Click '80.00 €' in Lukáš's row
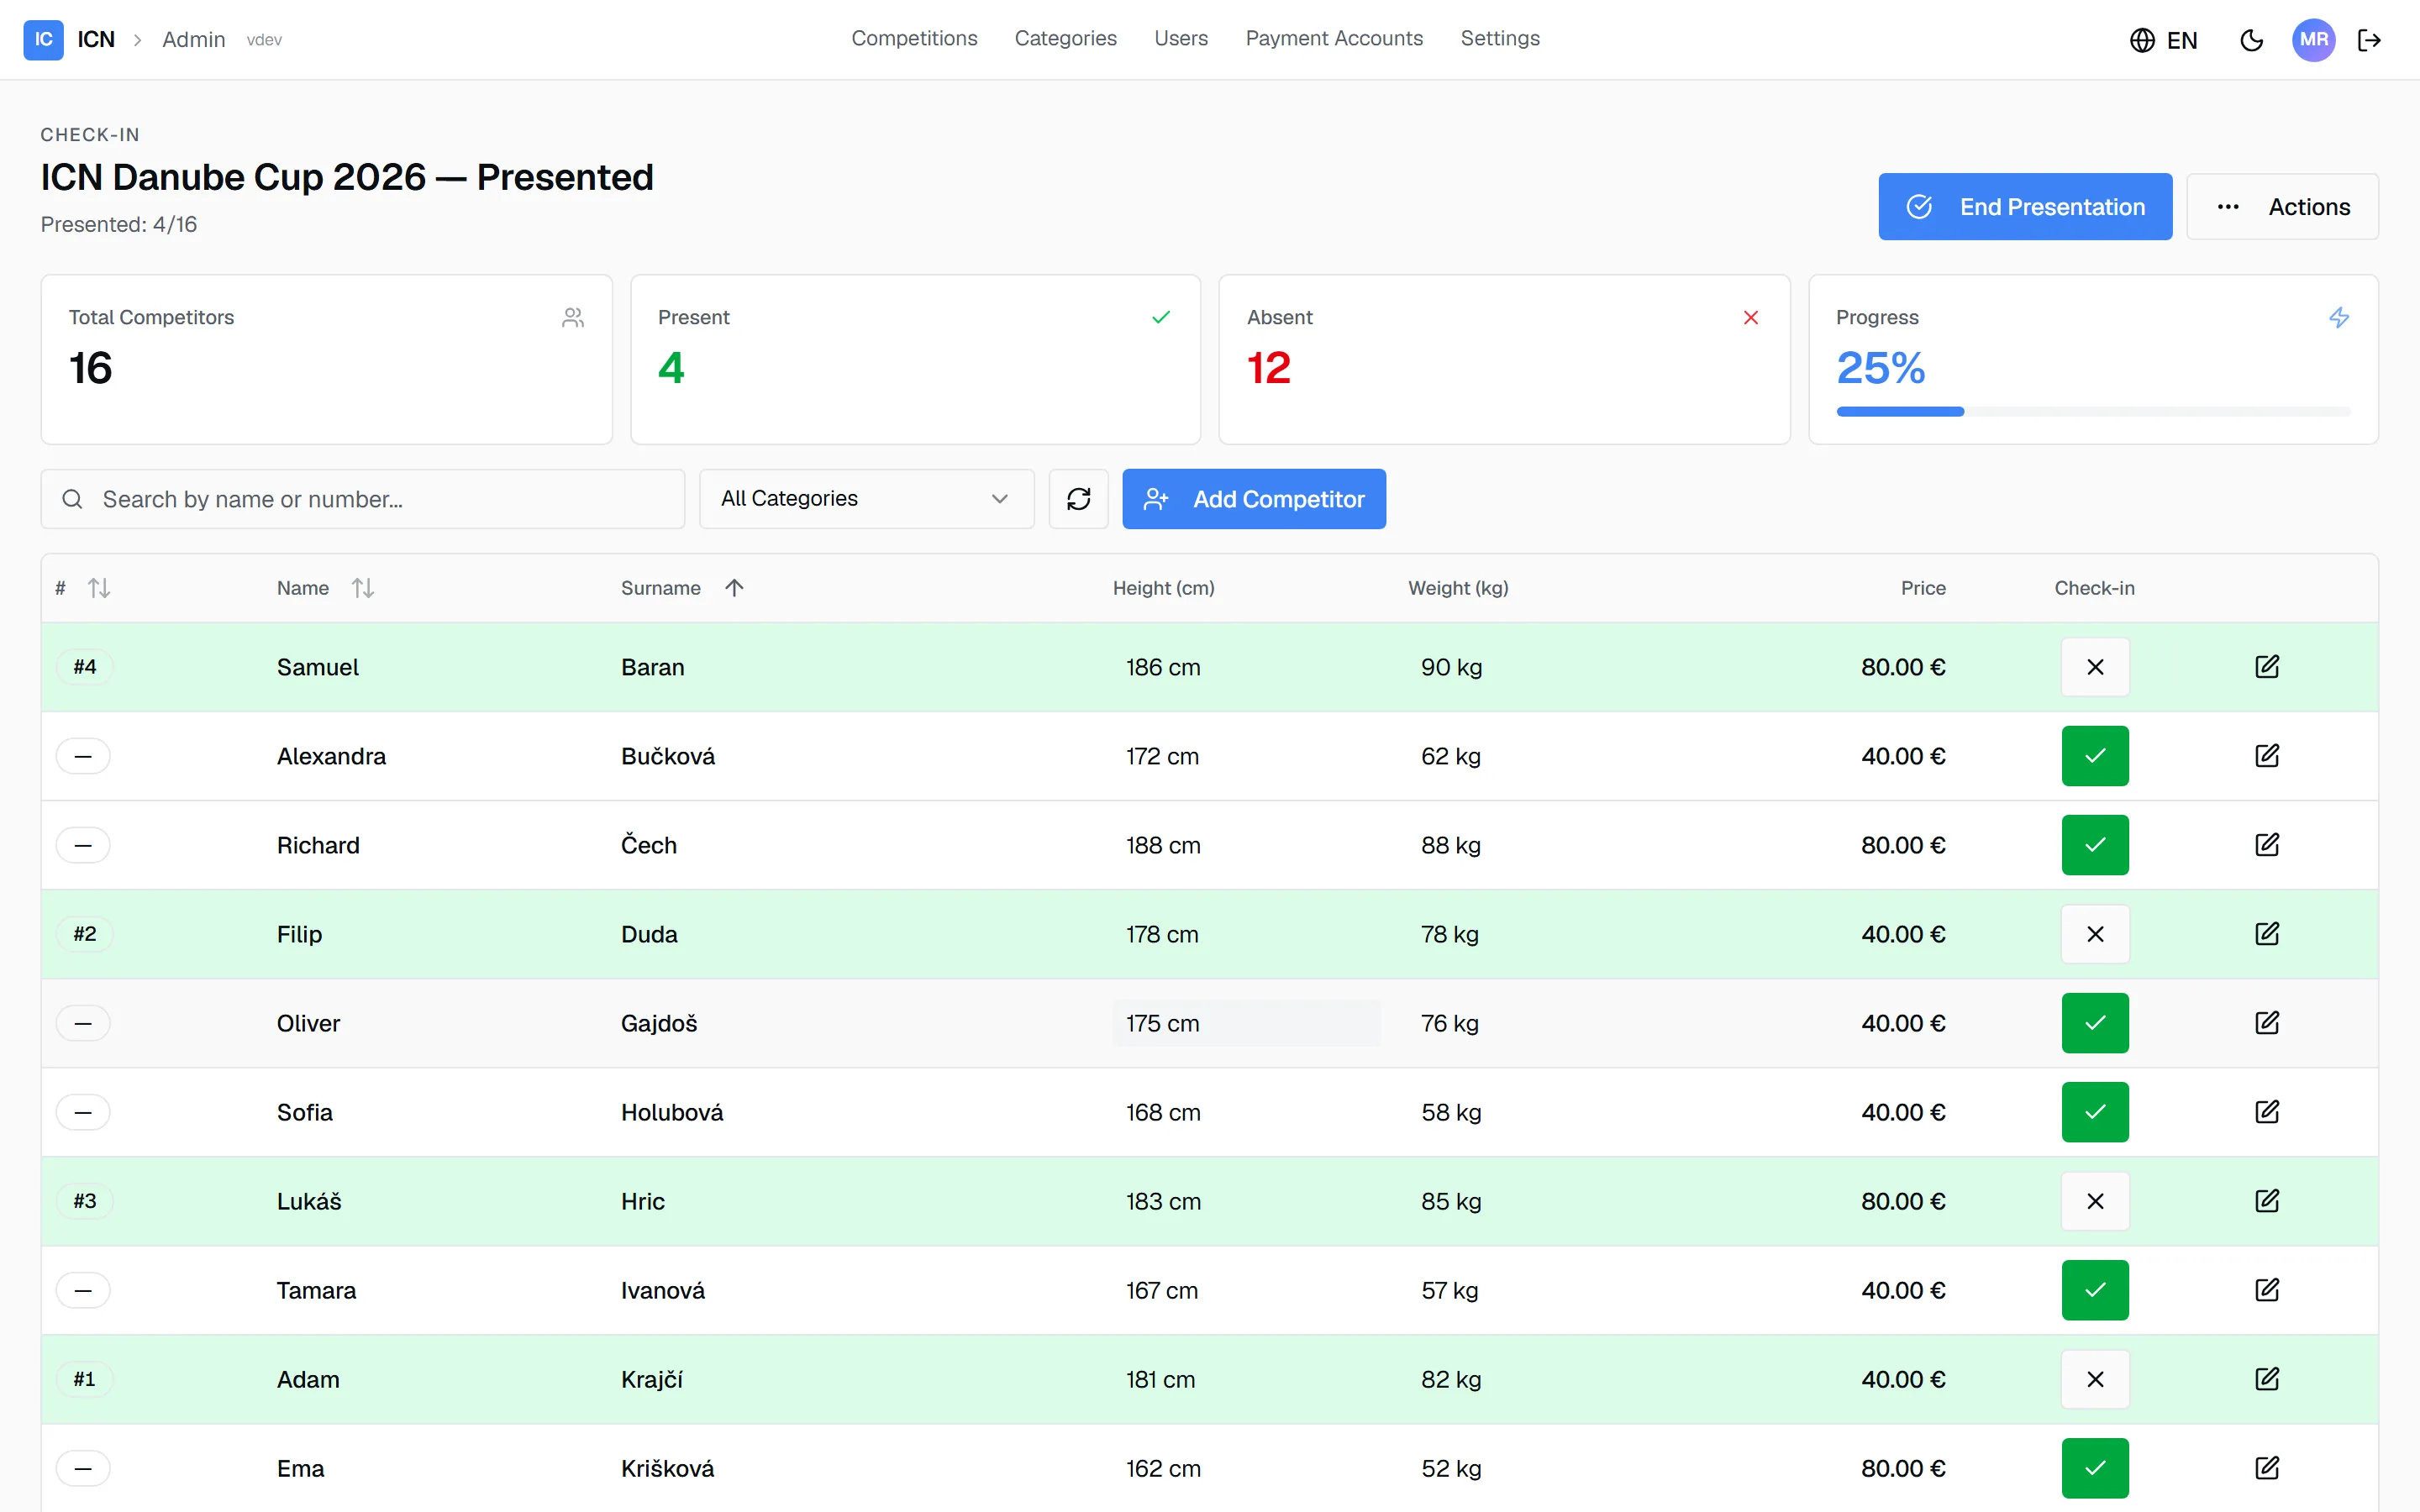2420x1512 pixels. [1903, 1201]
